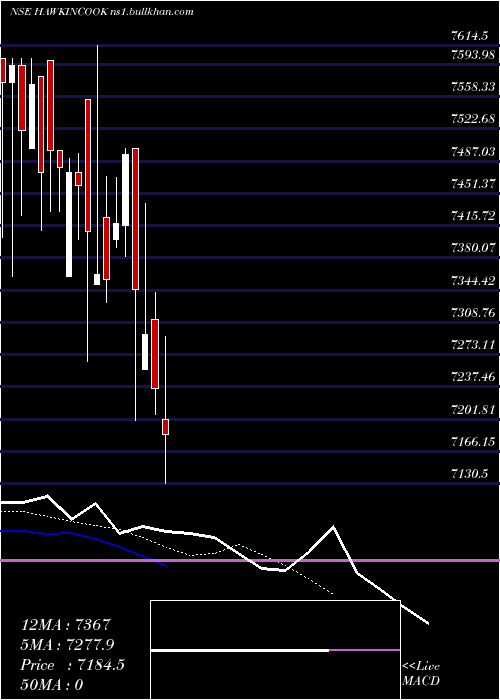The width and height of the screenshot is (500, 700).
Task: Select the 50MA : 0 readout
Action: [x=52, y=685]
